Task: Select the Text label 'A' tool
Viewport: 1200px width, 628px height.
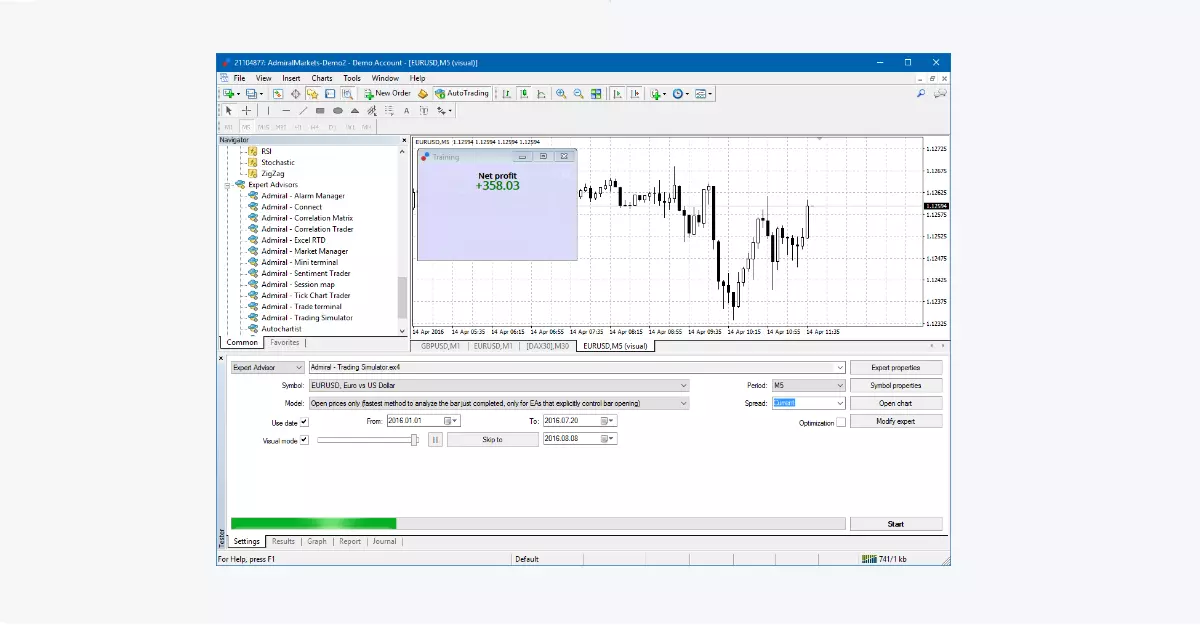Action: [406, 110]
